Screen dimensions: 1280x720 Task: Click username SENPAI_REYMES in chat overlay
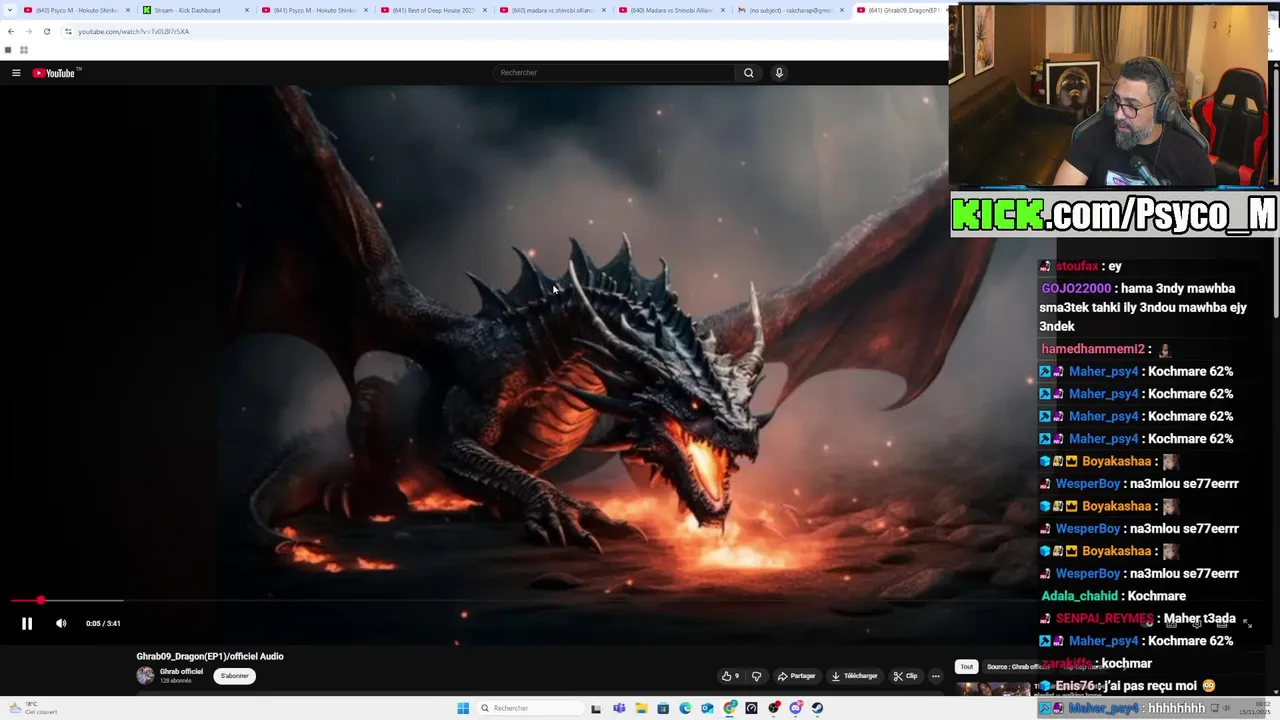[x=1104, y=618]
